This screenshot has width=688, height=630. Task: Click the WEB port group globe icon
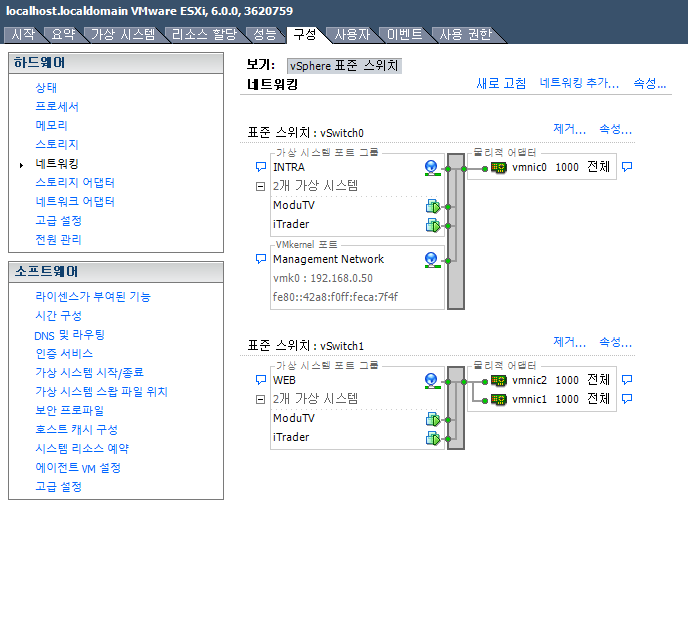click(x=432, y=380)
